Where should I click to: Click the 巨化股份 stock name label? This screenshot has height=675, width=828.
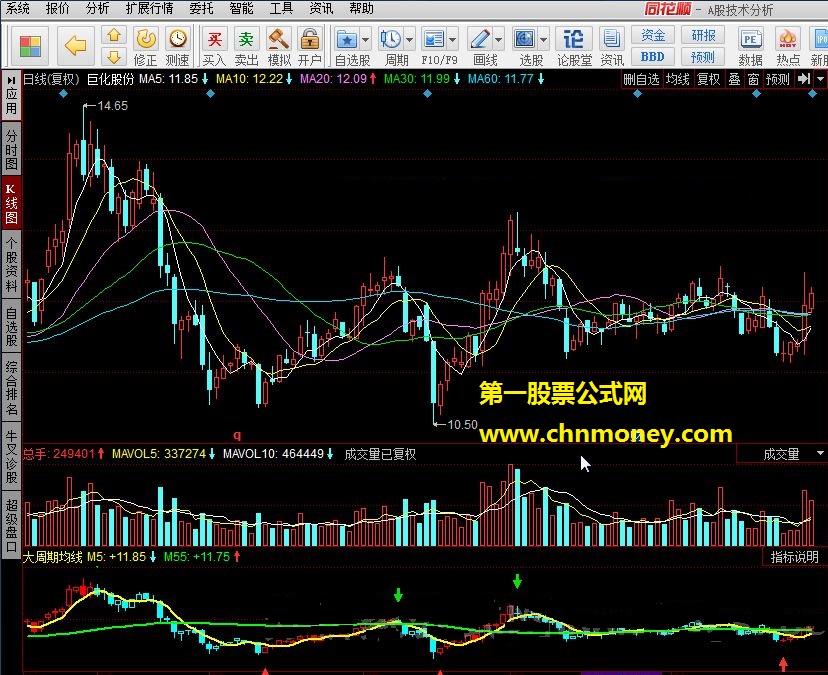[x=110, y=79]
